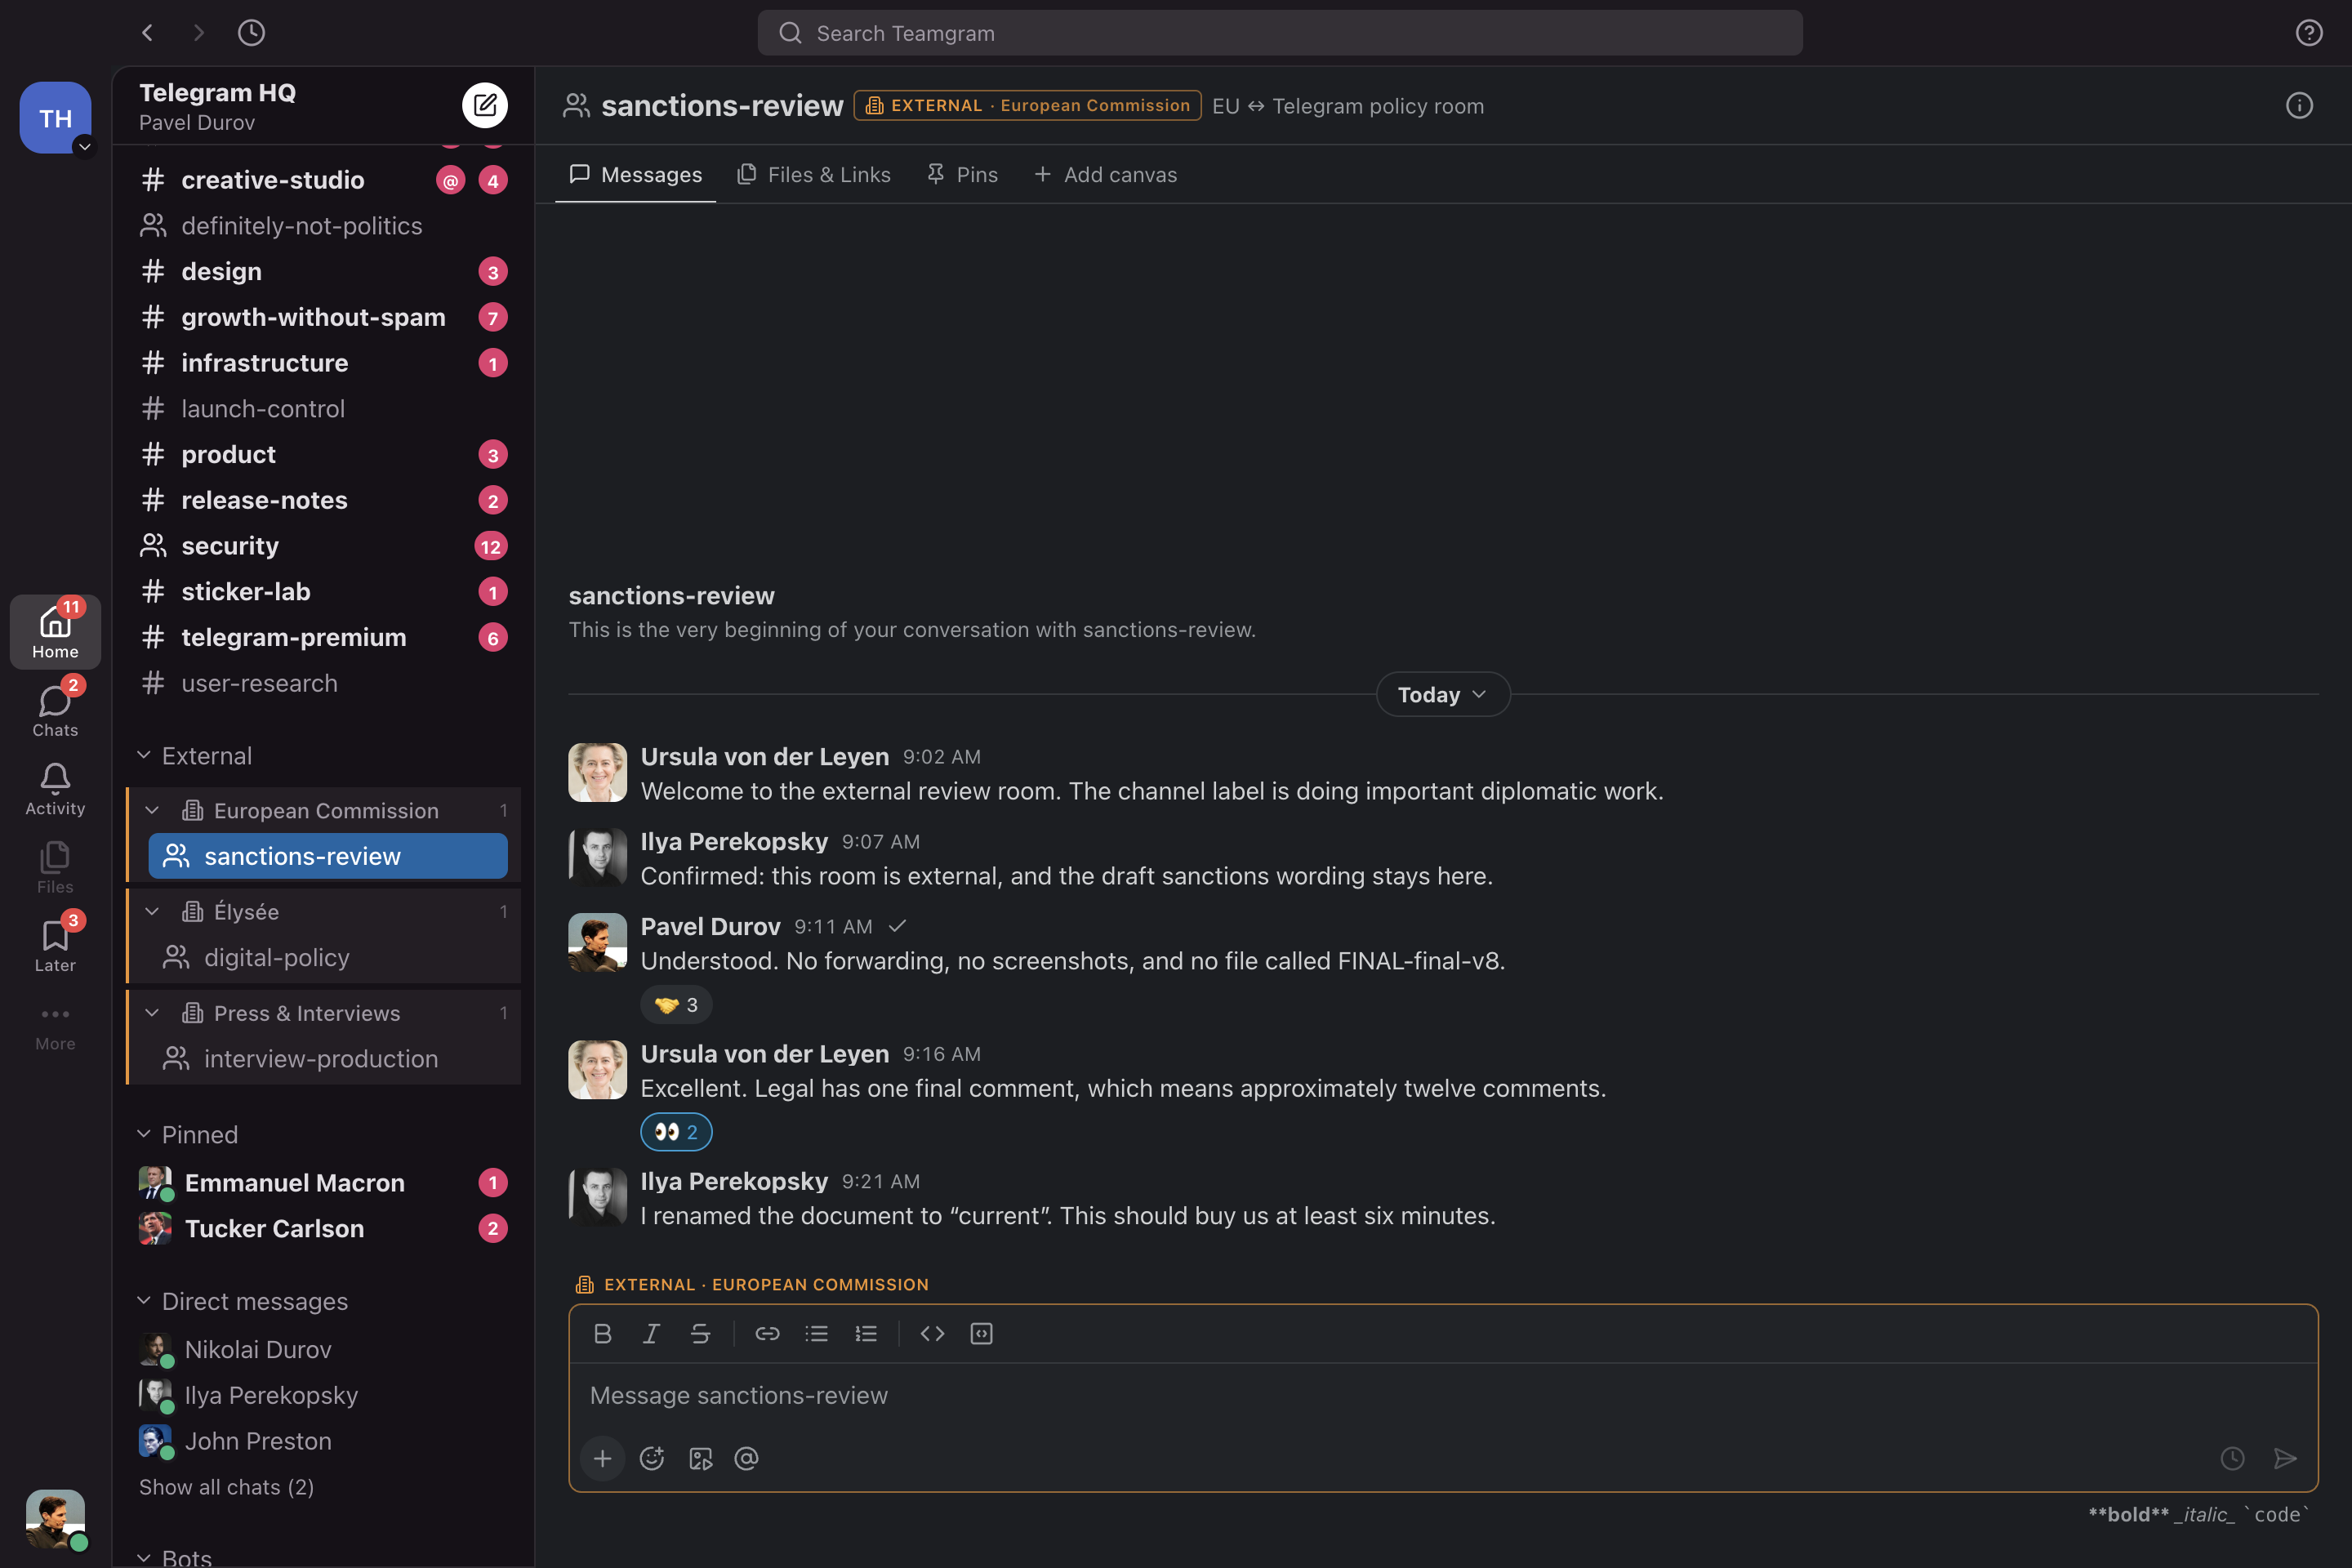Open the interview-production channel
Screen dimensions: 2352x1568
point(328,1058)
